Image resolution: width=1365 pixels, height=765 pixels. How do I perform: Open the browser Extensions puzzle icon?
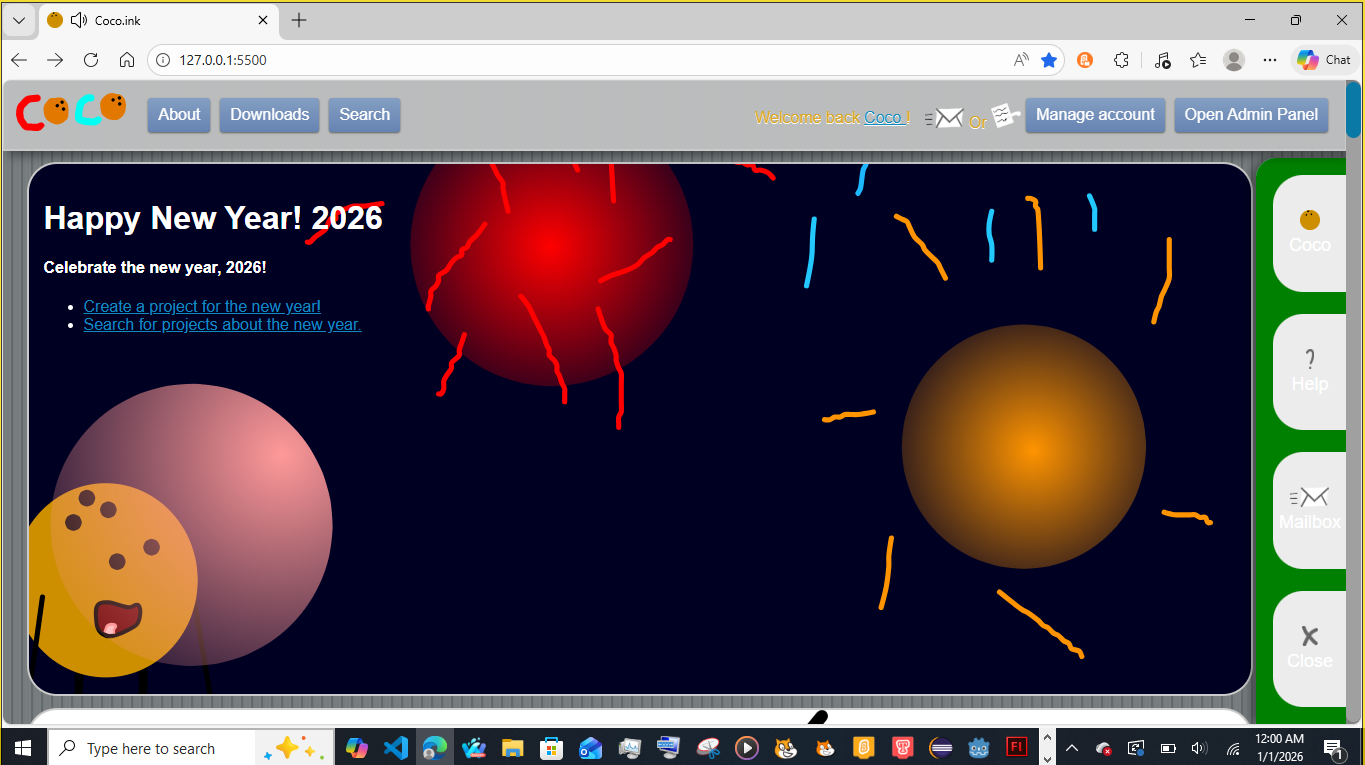click(1121, 60)
